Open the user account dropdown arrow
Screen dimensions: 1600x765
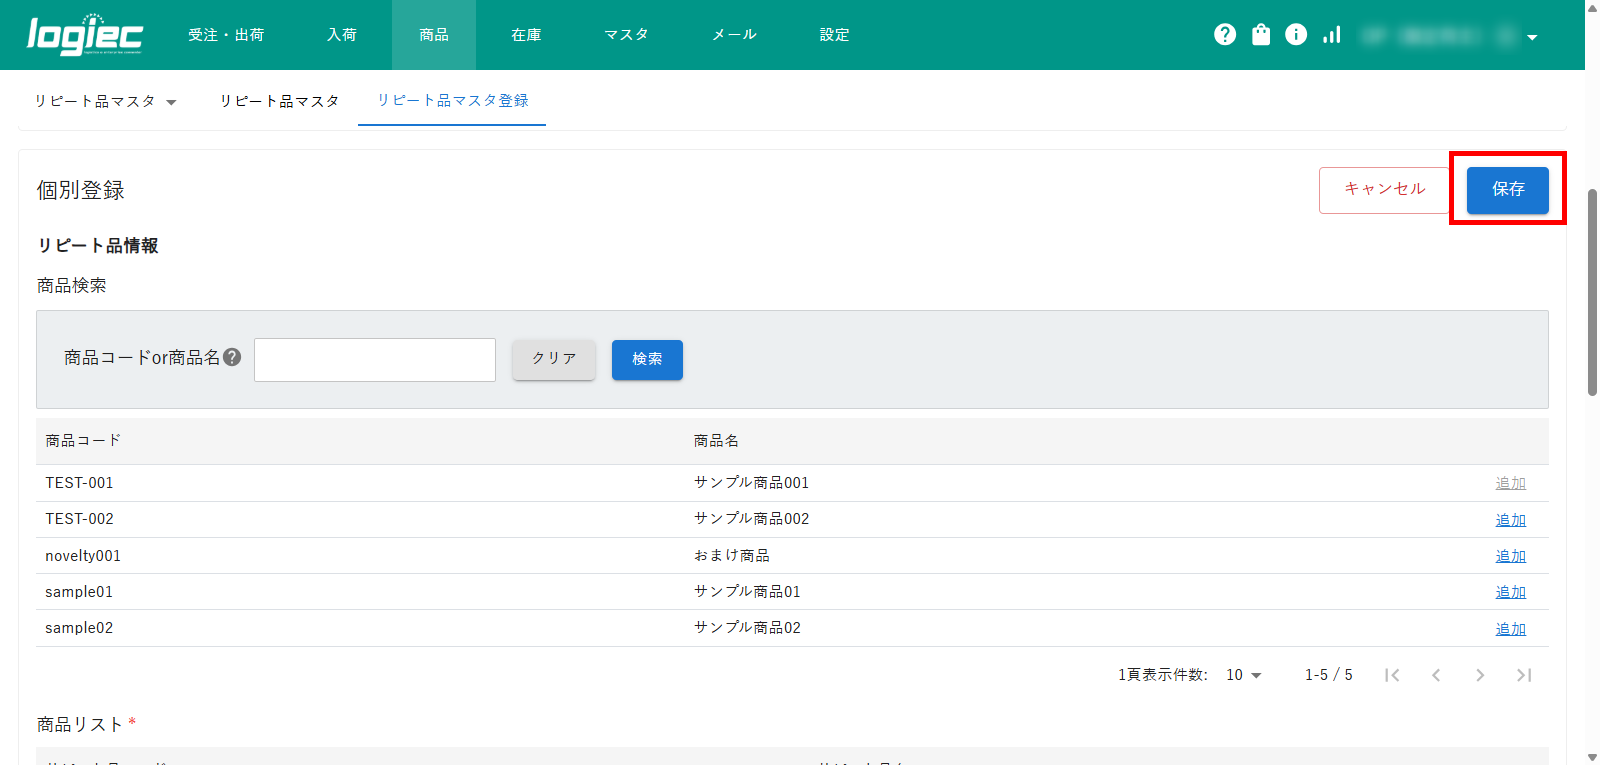click(1532, 37)
